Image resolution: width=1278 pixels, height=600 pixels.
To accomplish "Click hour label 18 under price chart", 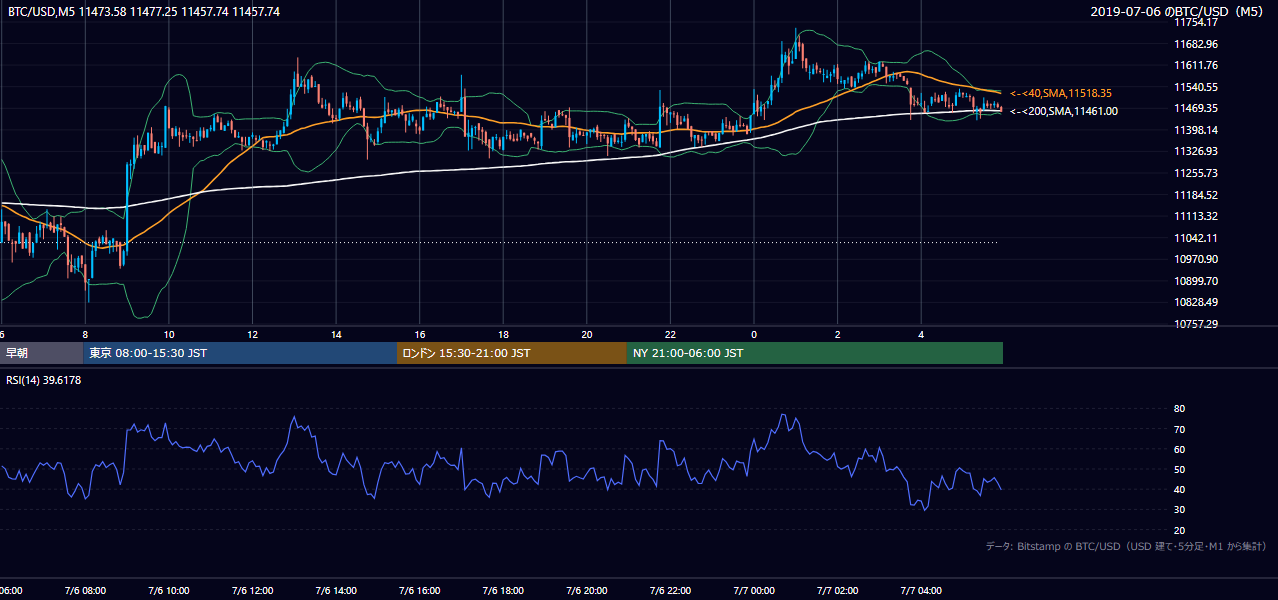I will pyautogui.click(x=504, y=334).
